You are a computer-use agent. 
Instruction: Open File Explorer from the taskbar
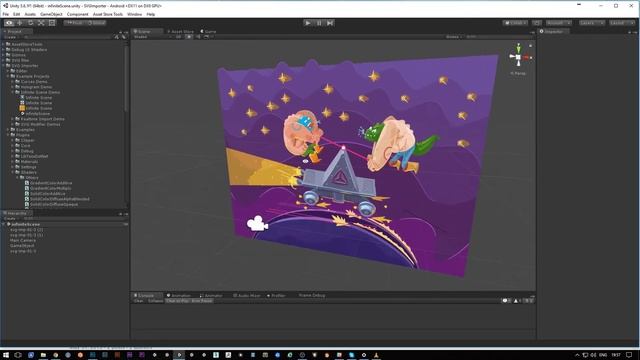(x=43, y=355)
